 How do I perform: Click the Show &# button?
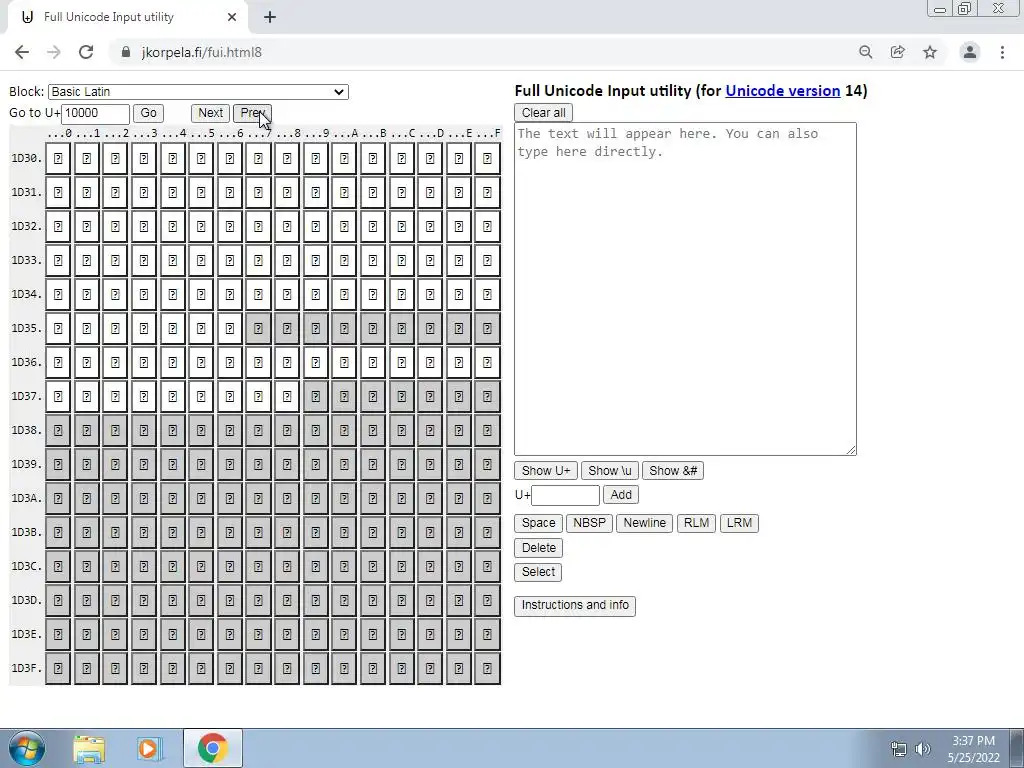[673, 471]
